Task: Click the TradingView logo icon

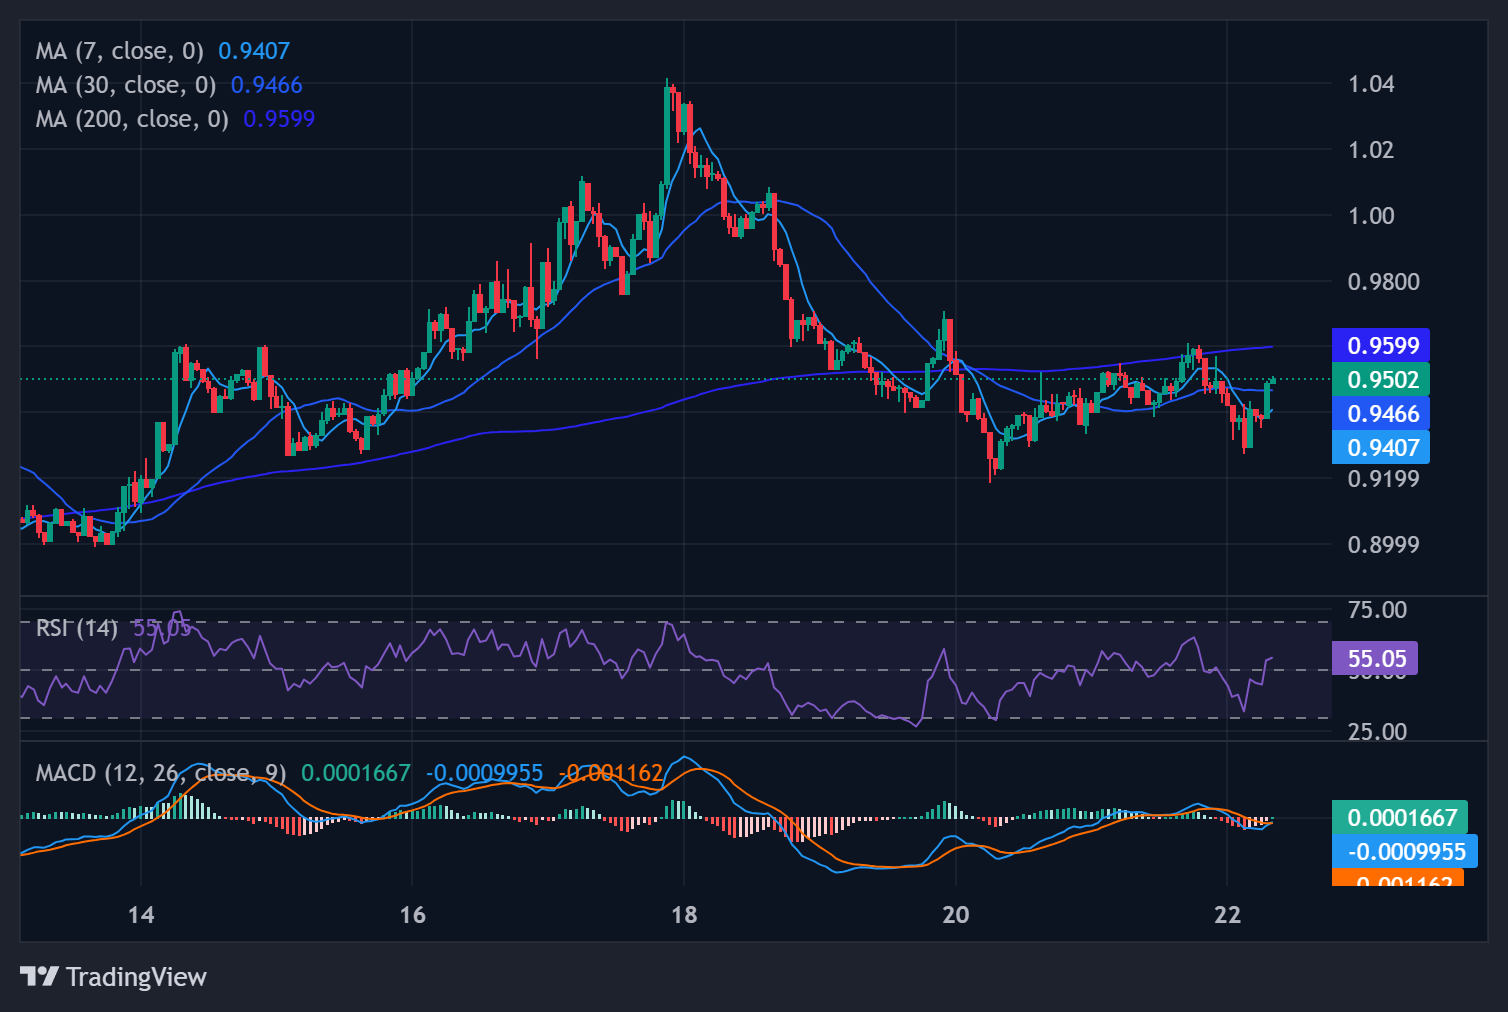Action: [39, 976]
